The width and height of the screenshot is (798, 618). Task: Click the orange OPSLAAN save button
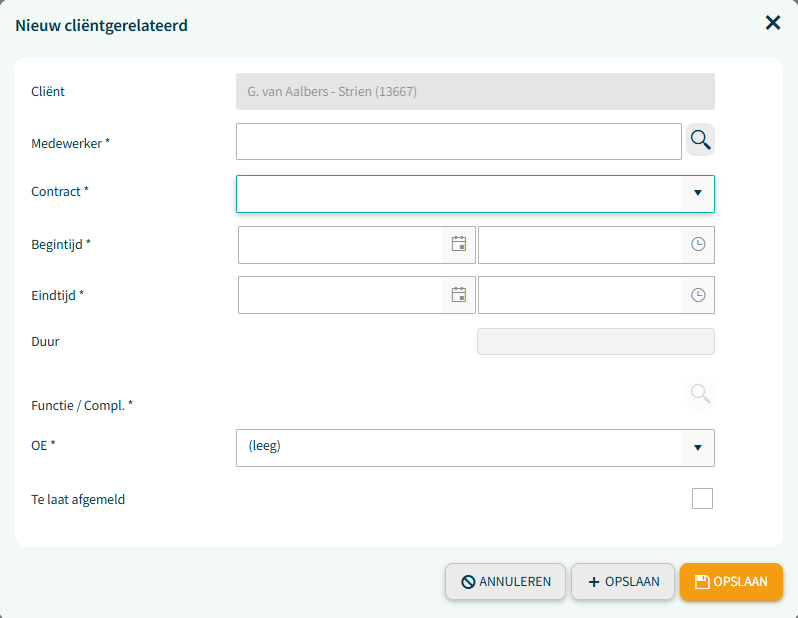[731, 581]
